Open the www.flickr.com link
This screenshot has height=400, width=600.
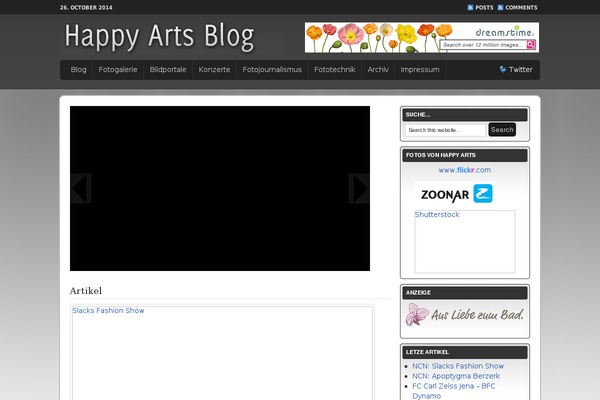(465, 170)
